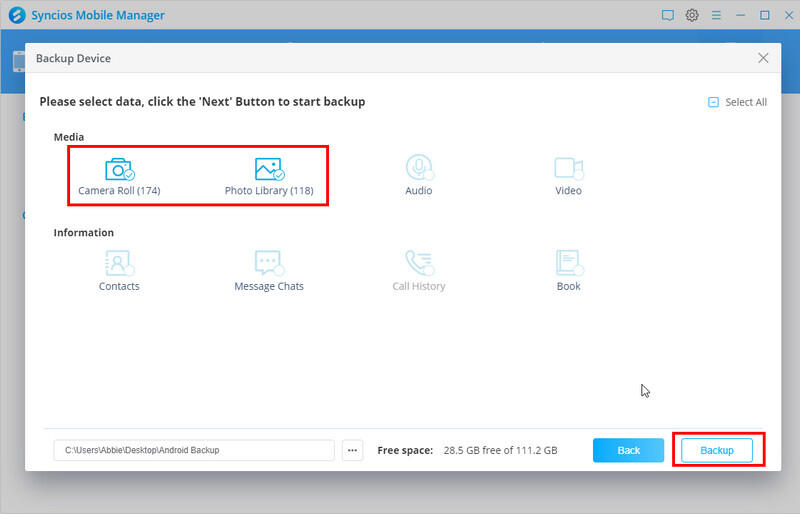Uncheck the Photo Library checkmark badge

(279, 175)
